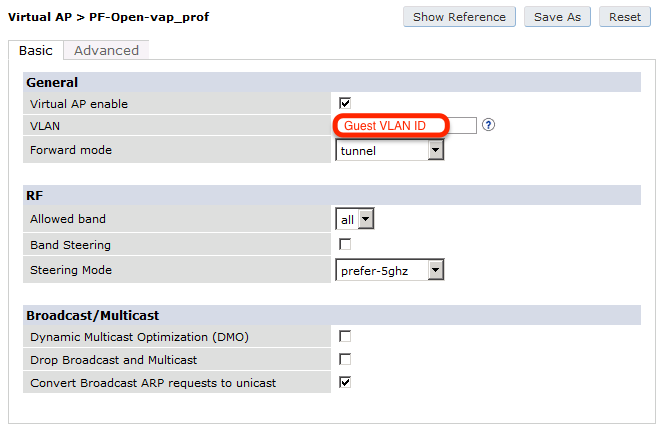Click the Forward mode label

point(71,150)
